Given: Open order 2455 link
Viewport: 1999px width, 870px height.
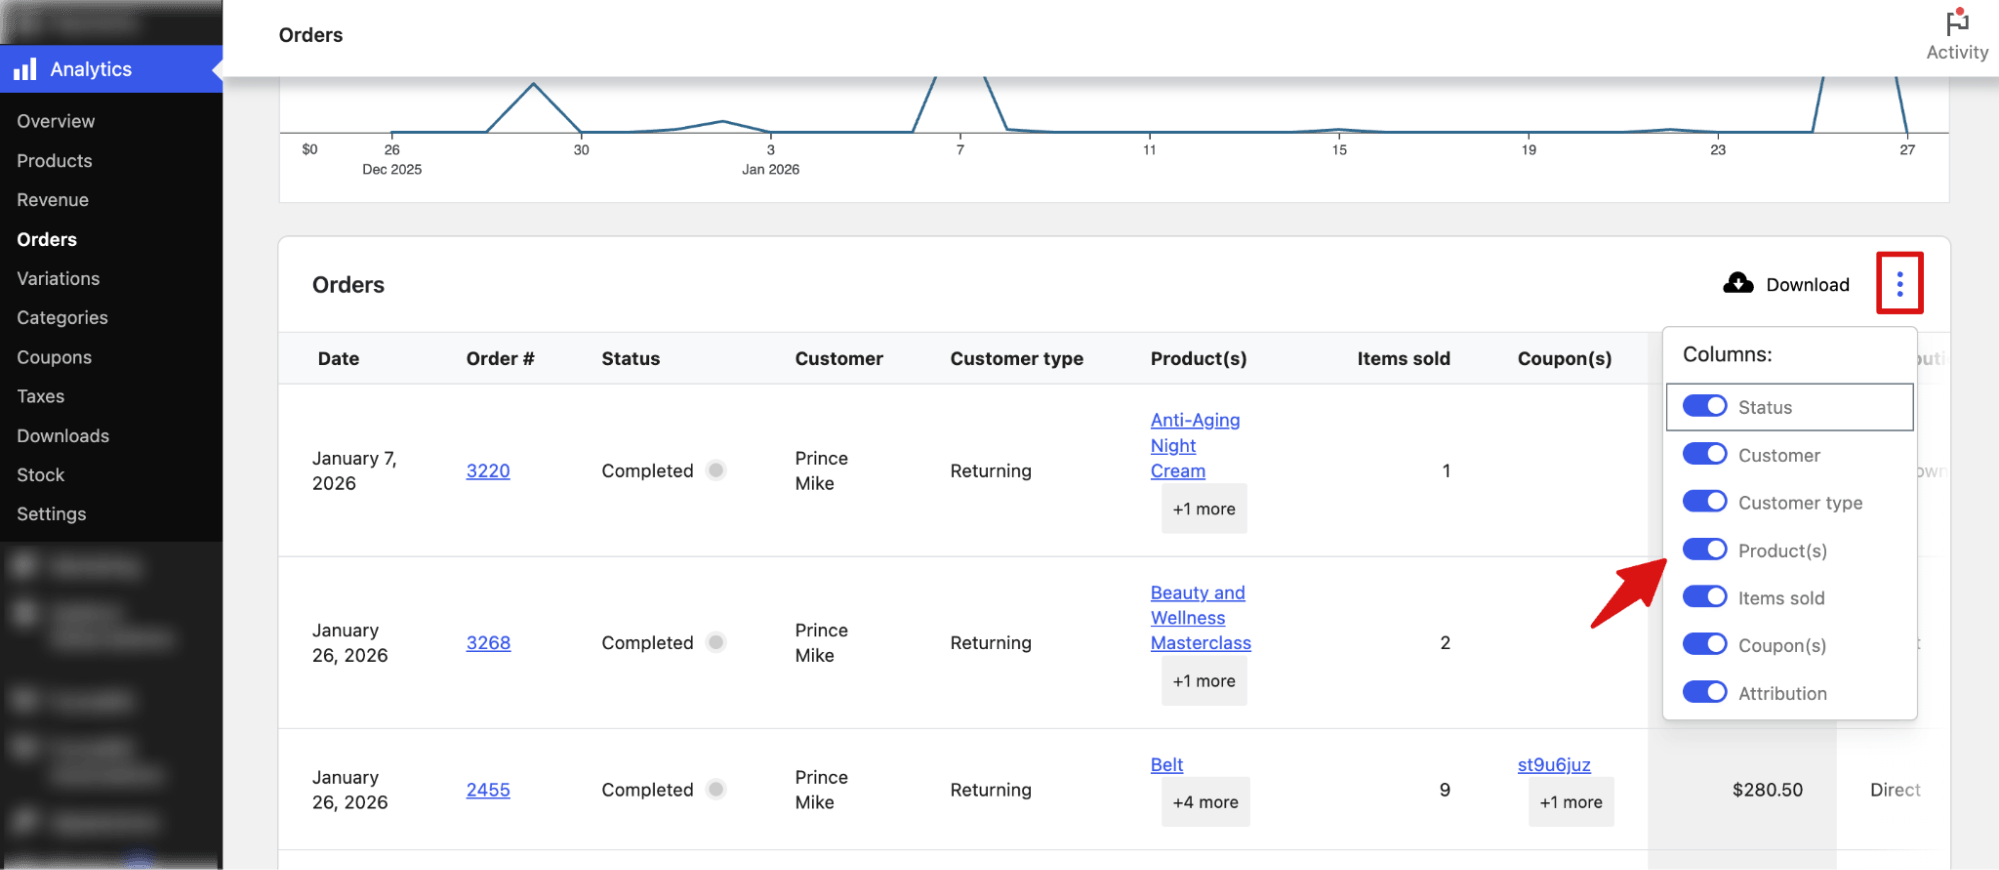Looking at the screenshot, I should point(488,789).
